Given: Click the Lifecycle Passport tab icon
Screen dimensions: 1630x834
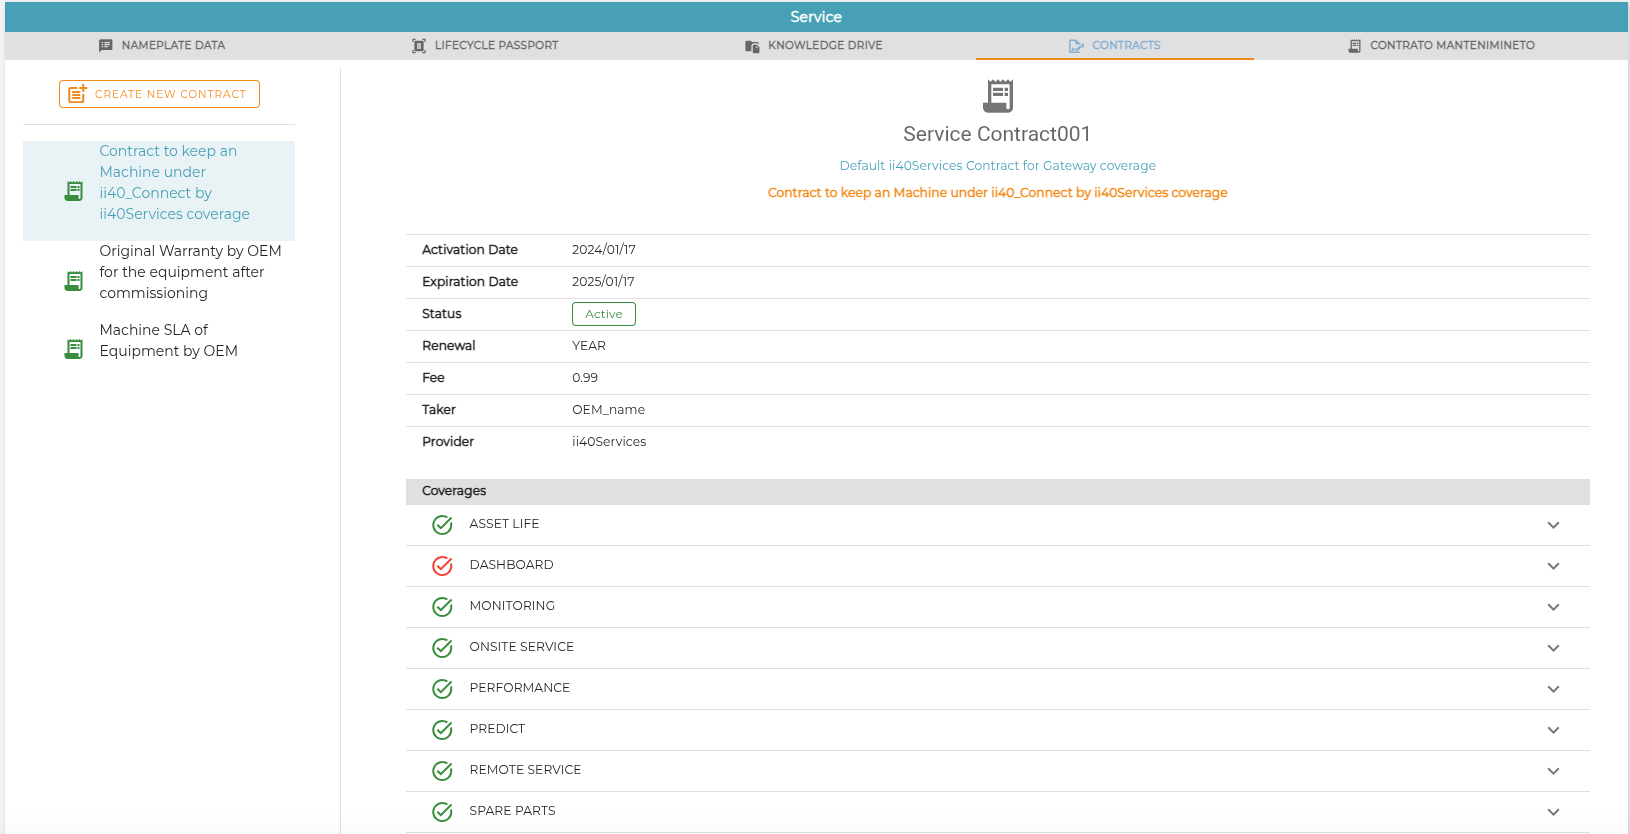Looking at the screenshot, I should pyautogui.click(x=419, y=46).
